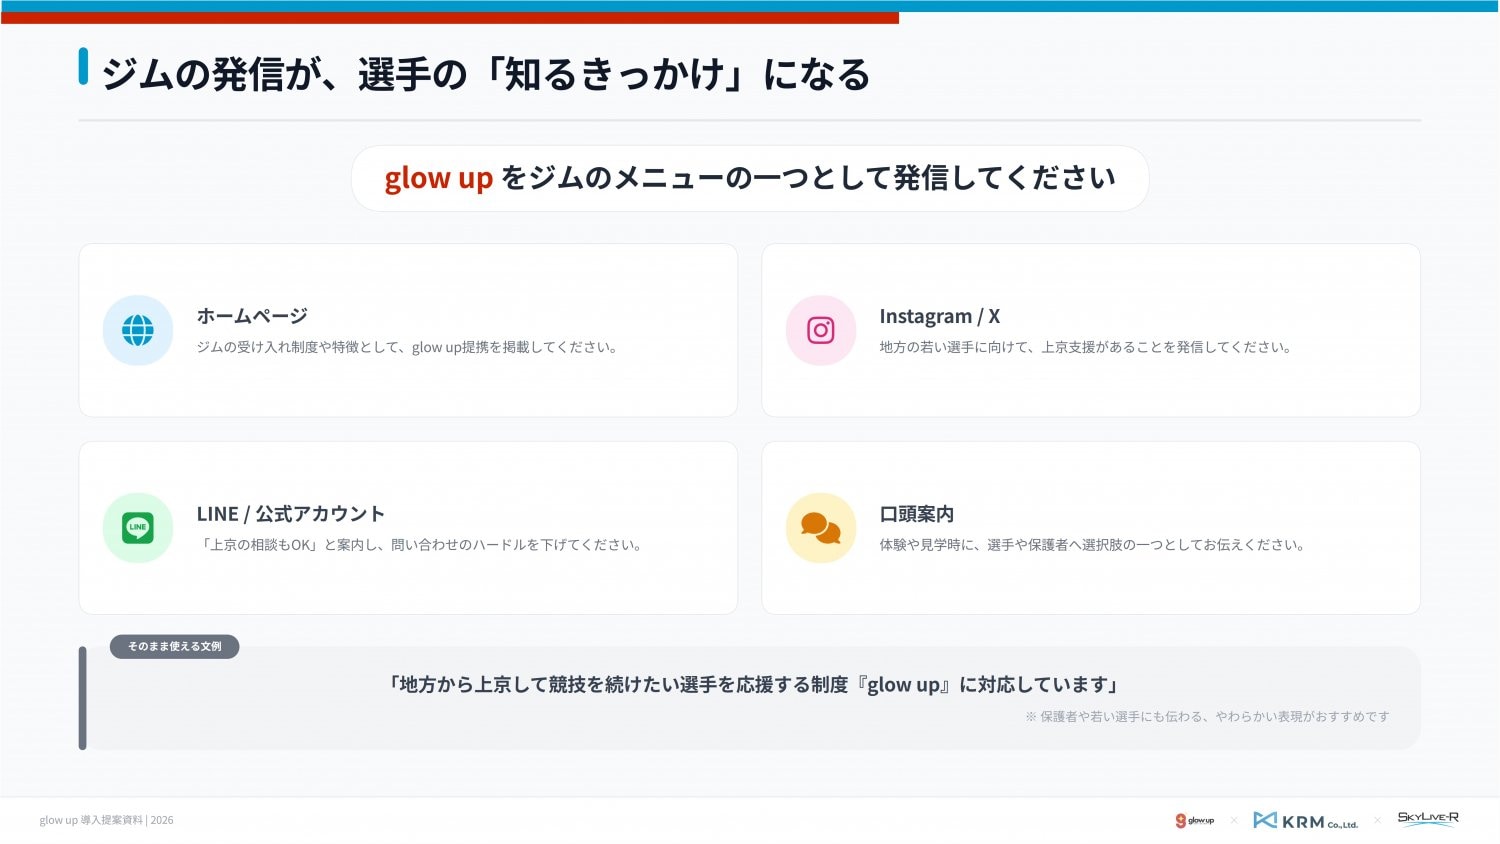Select the ホームページ card heading
The image size is (1500, 844).
point(252,316)
